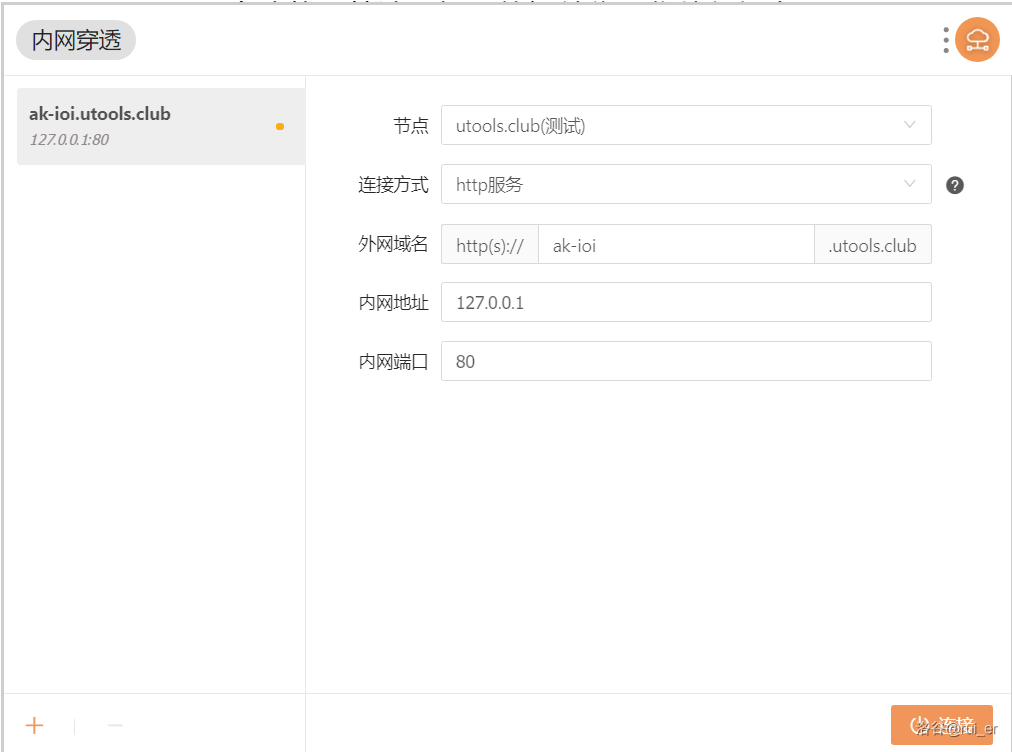The image size is (1012, 752).
Task: Click the 内网地址 field with 127.0.0.1
Action: tap(686, 302)
